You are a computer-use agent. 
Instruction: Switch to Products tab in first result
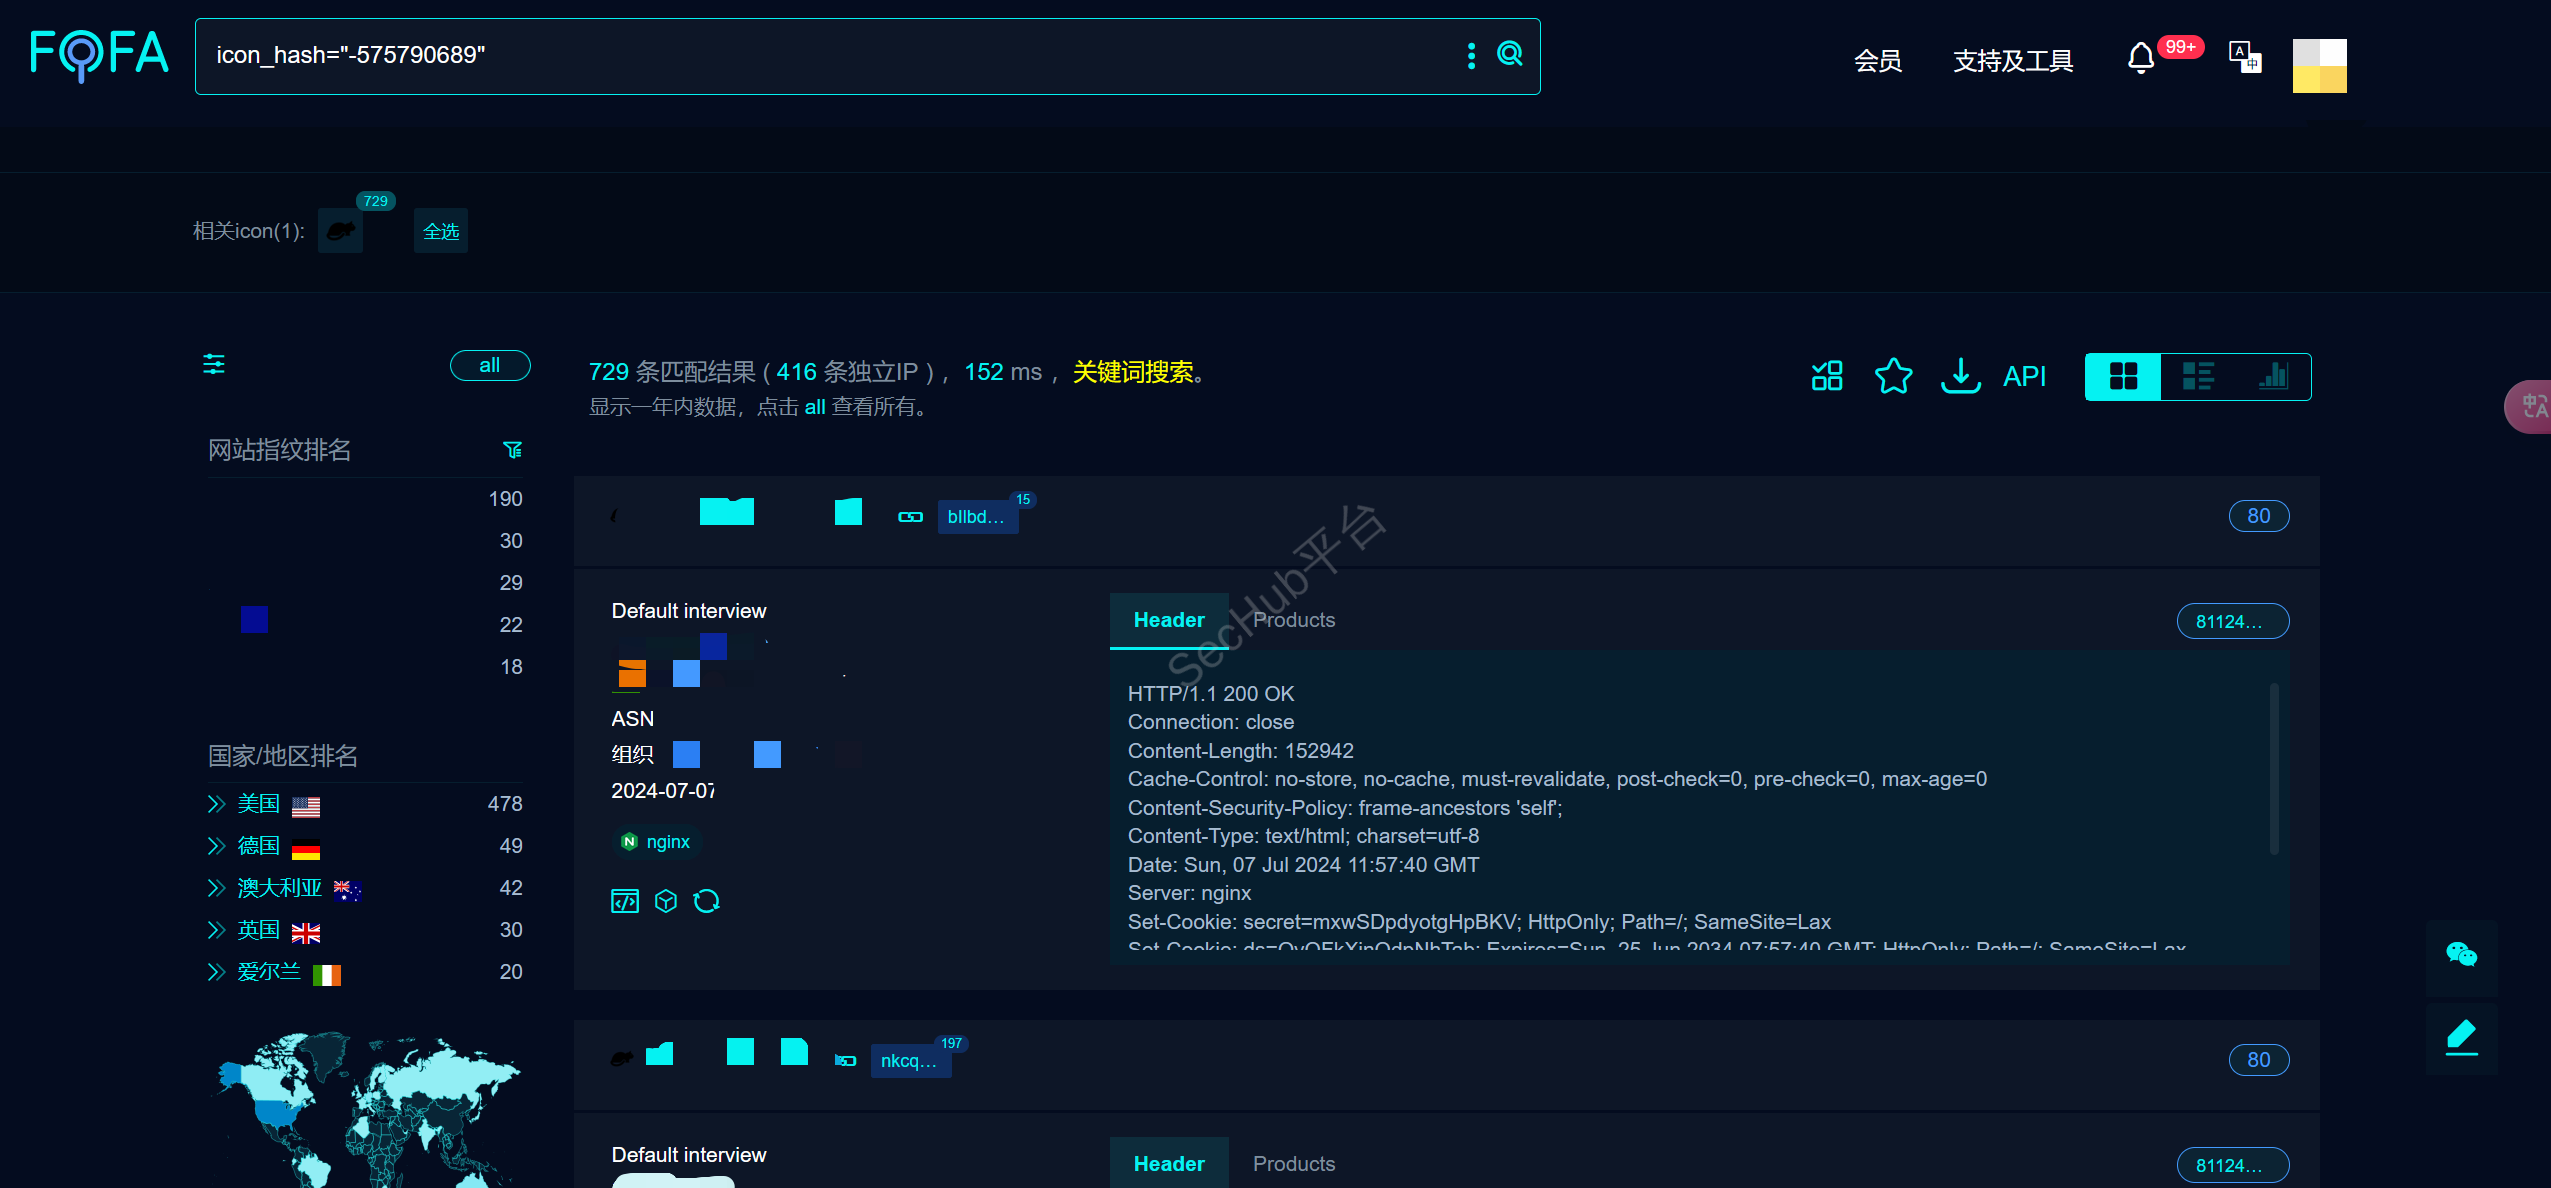coord(1293,620)
